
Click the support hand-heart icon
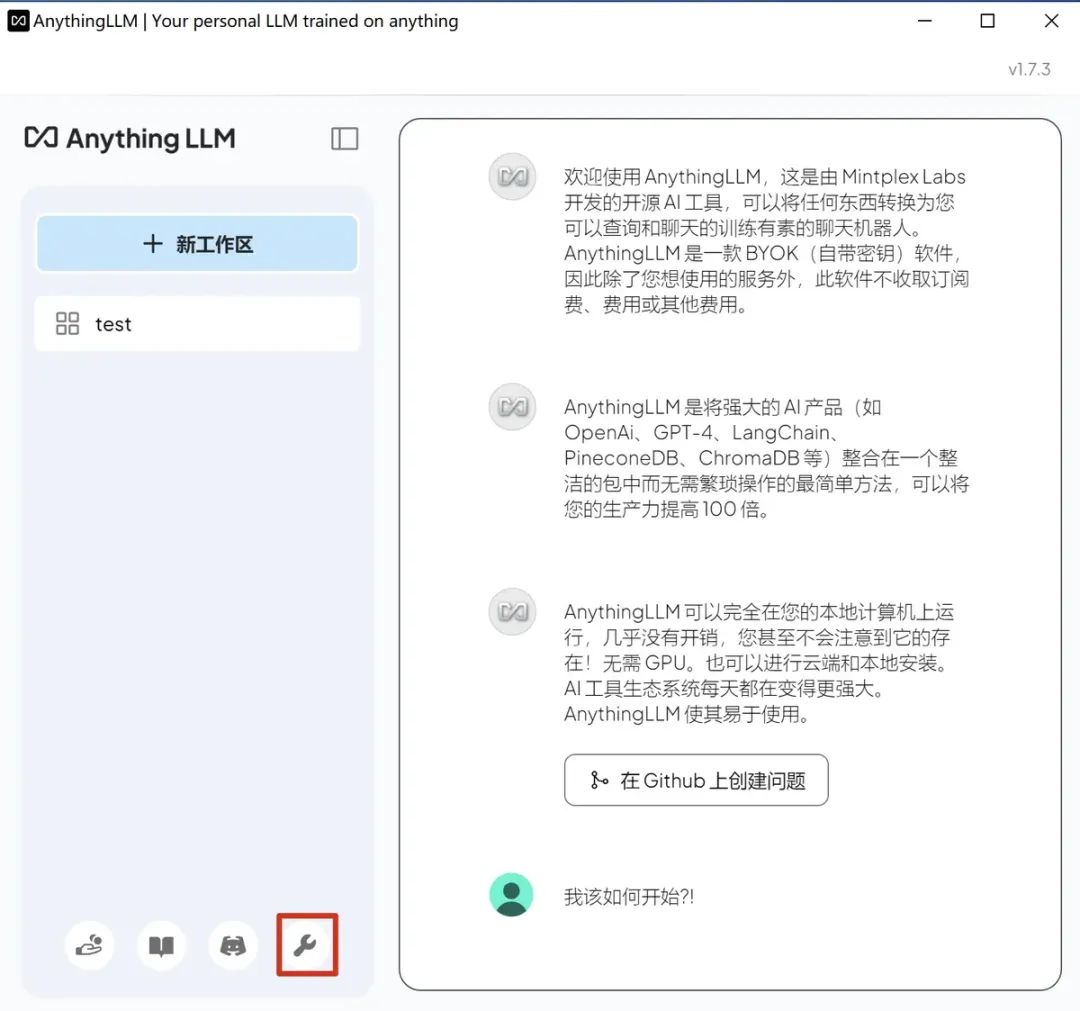pyautogui.click(x=89, y=946)
